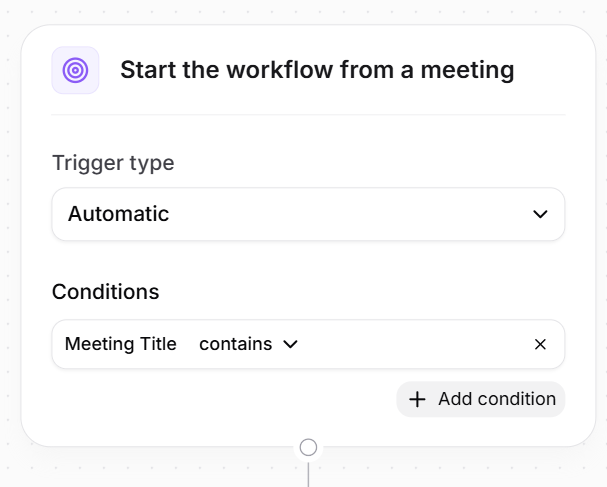607x487 pixels.
Task: Expand the Trigger type chevron arrow
Action: click(540, 214)
